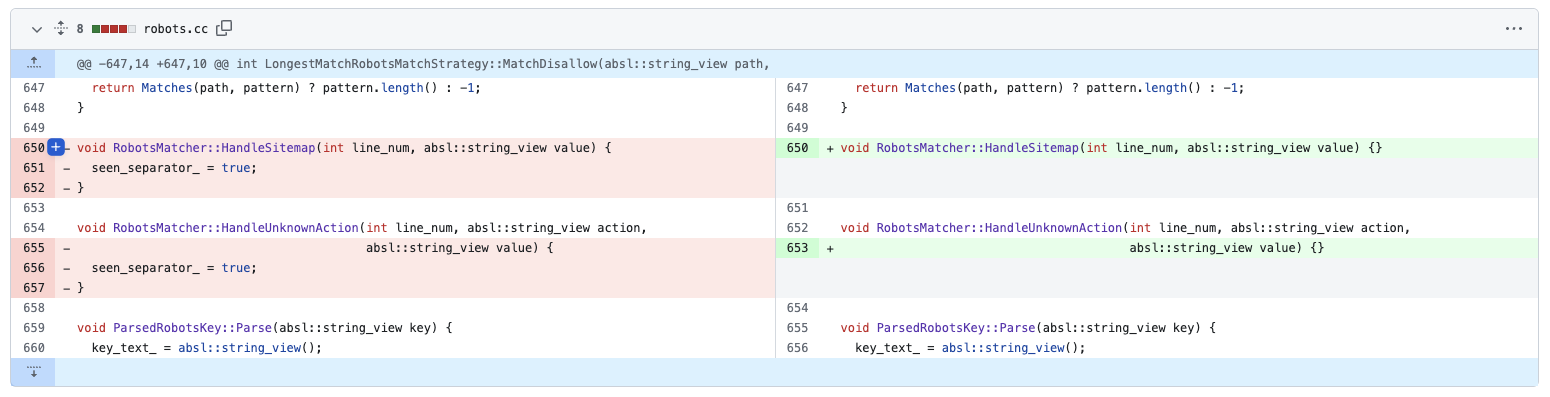Select left line number 656
The height and width of the screenshot is (397, 1550).
click(33, 268)
